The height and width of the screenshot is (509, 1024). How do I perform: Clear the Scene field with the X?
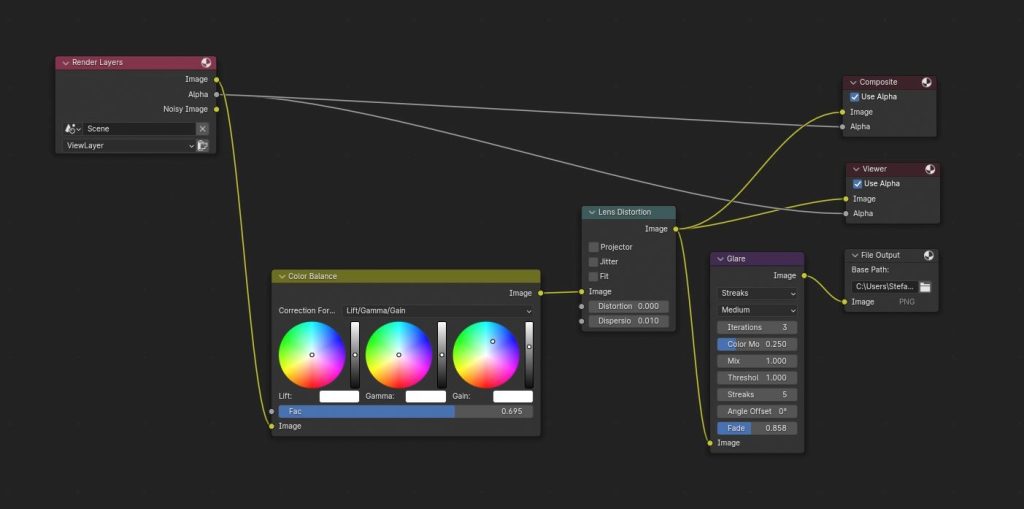202,129
